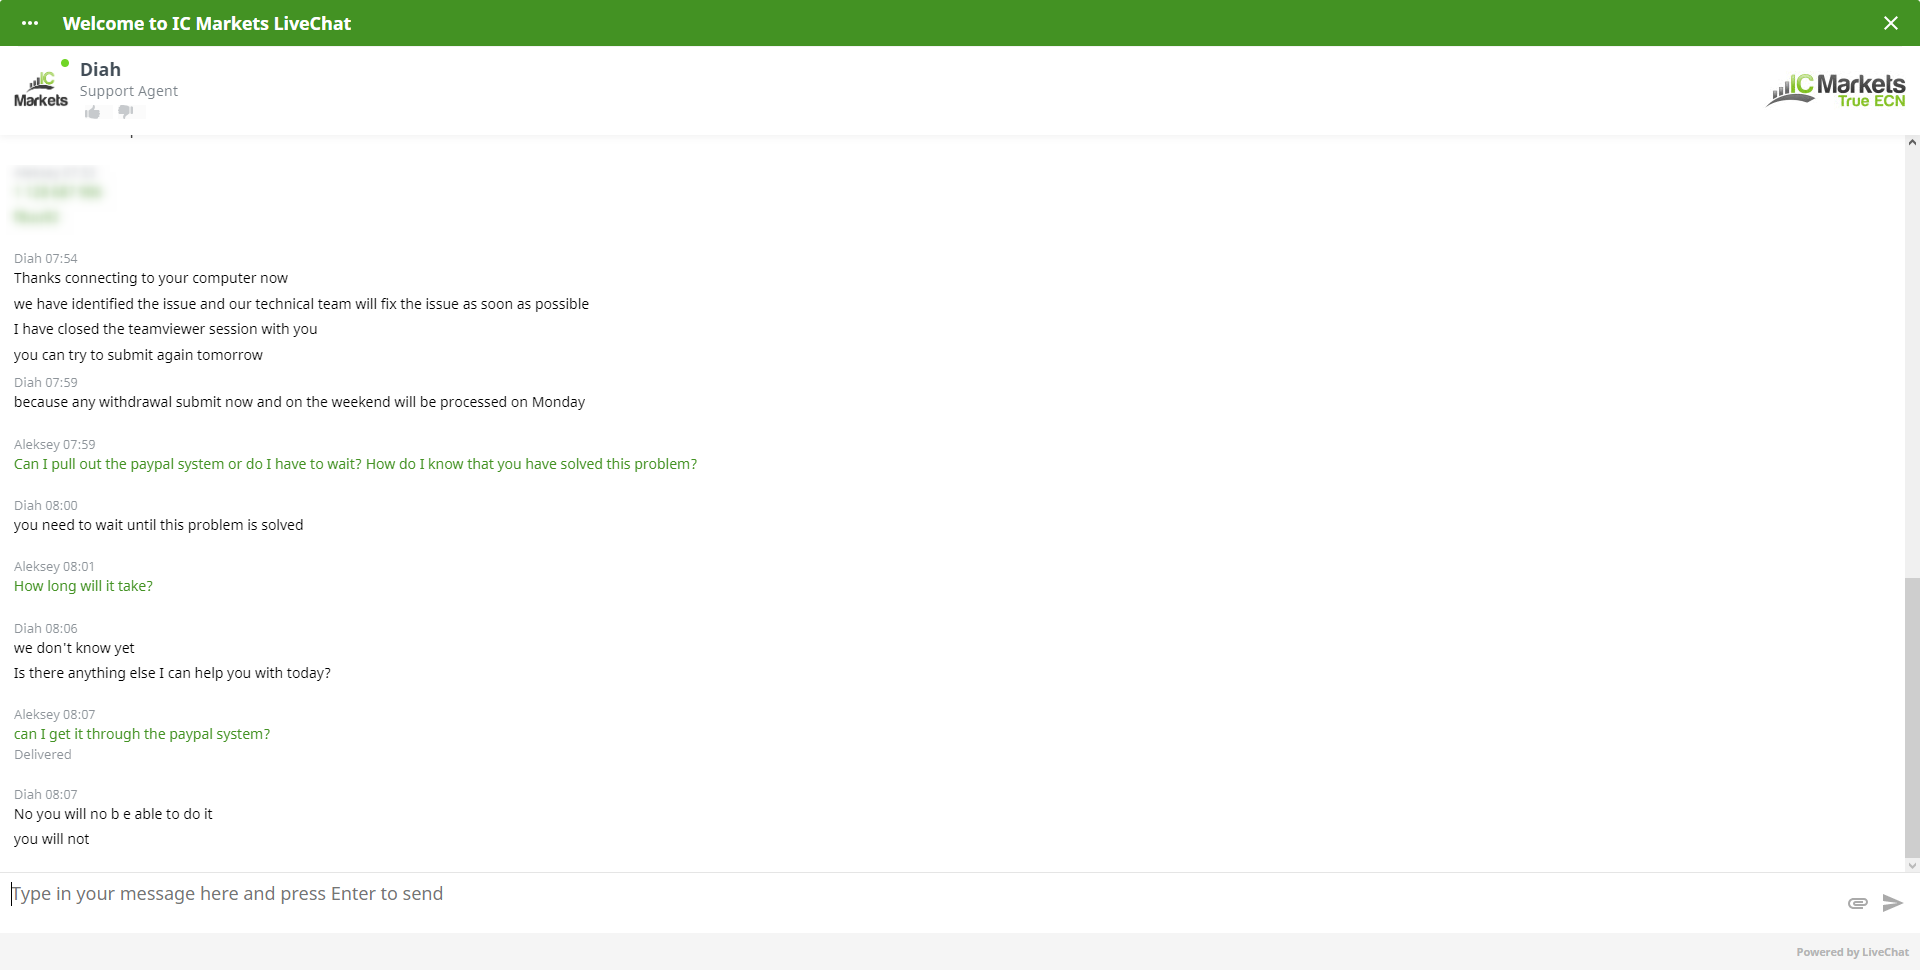Click the 'Aleksey 07:59' timestamp

pos(55,444)
